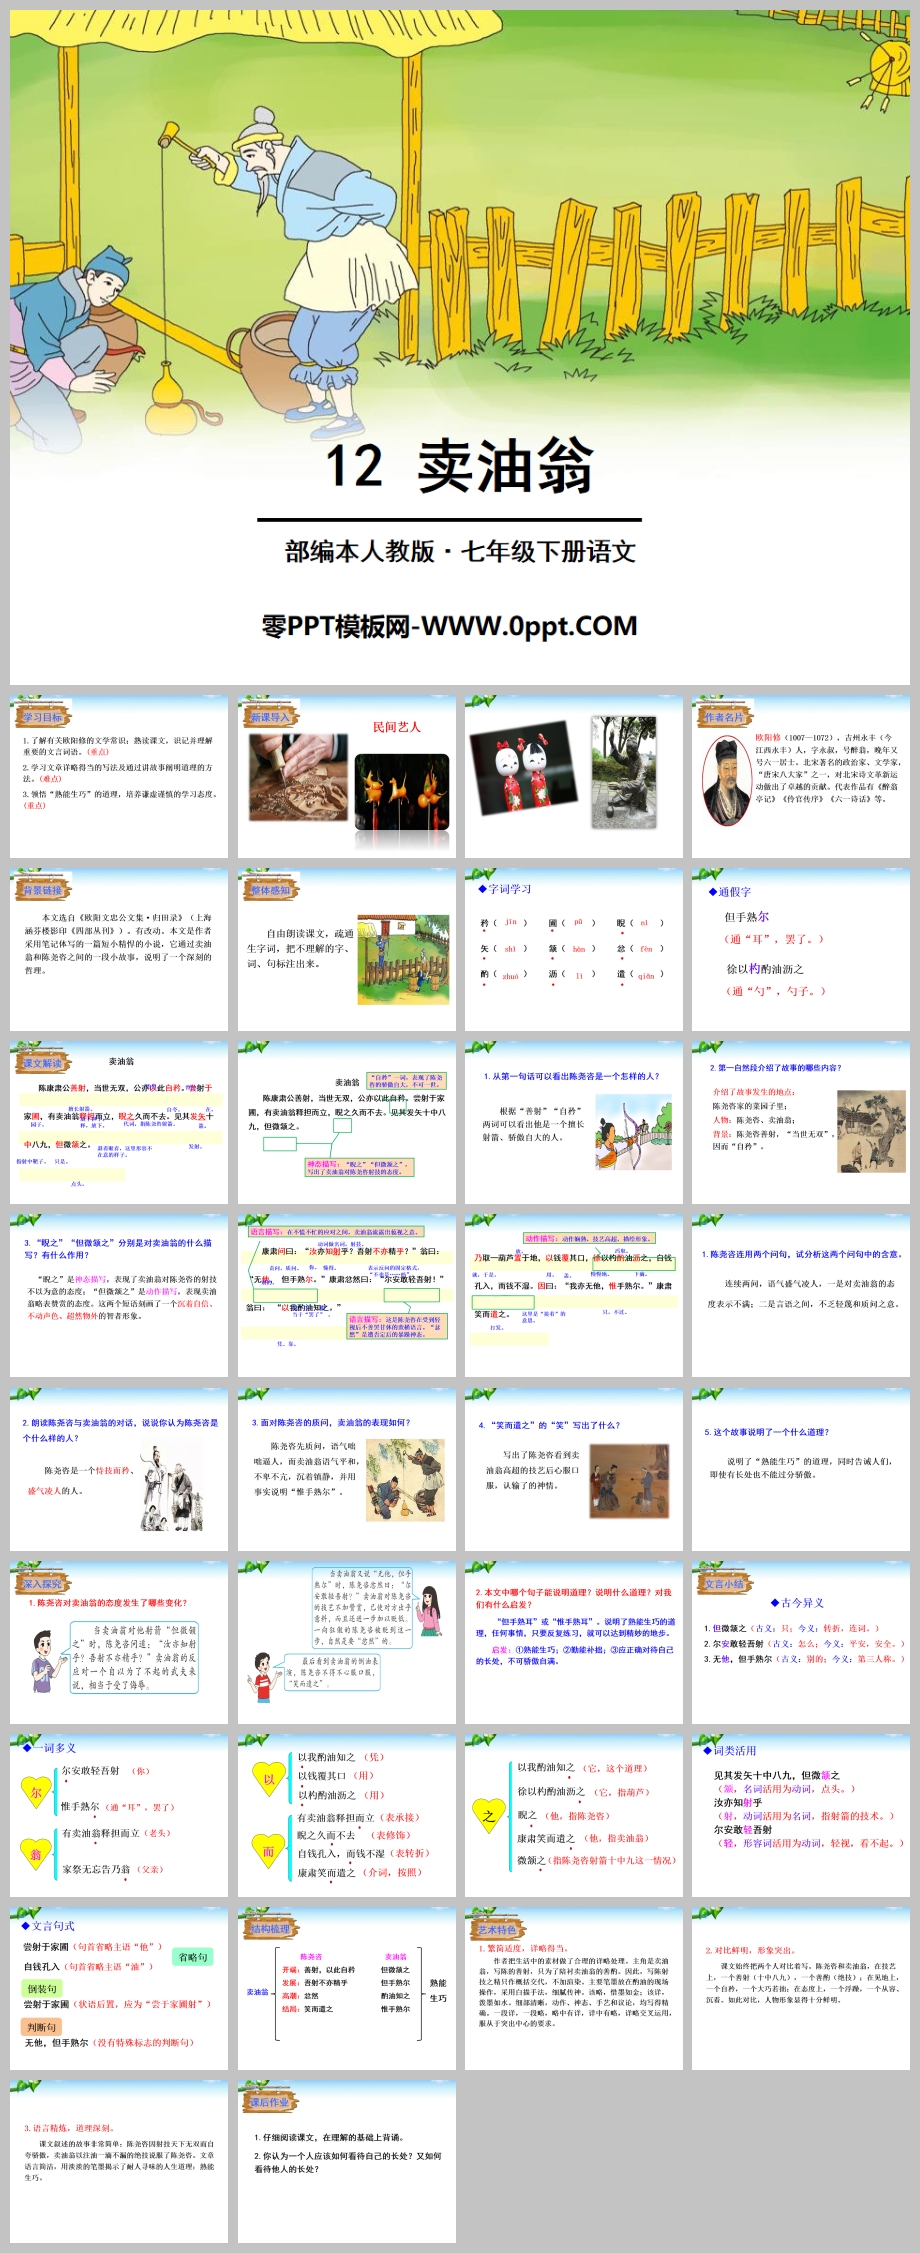Select the slide "朗读陈尧咨与卖油翁的对话"
This screenshot has width=920, height=2253.
pyautogui.click(x=119, y=1469)
